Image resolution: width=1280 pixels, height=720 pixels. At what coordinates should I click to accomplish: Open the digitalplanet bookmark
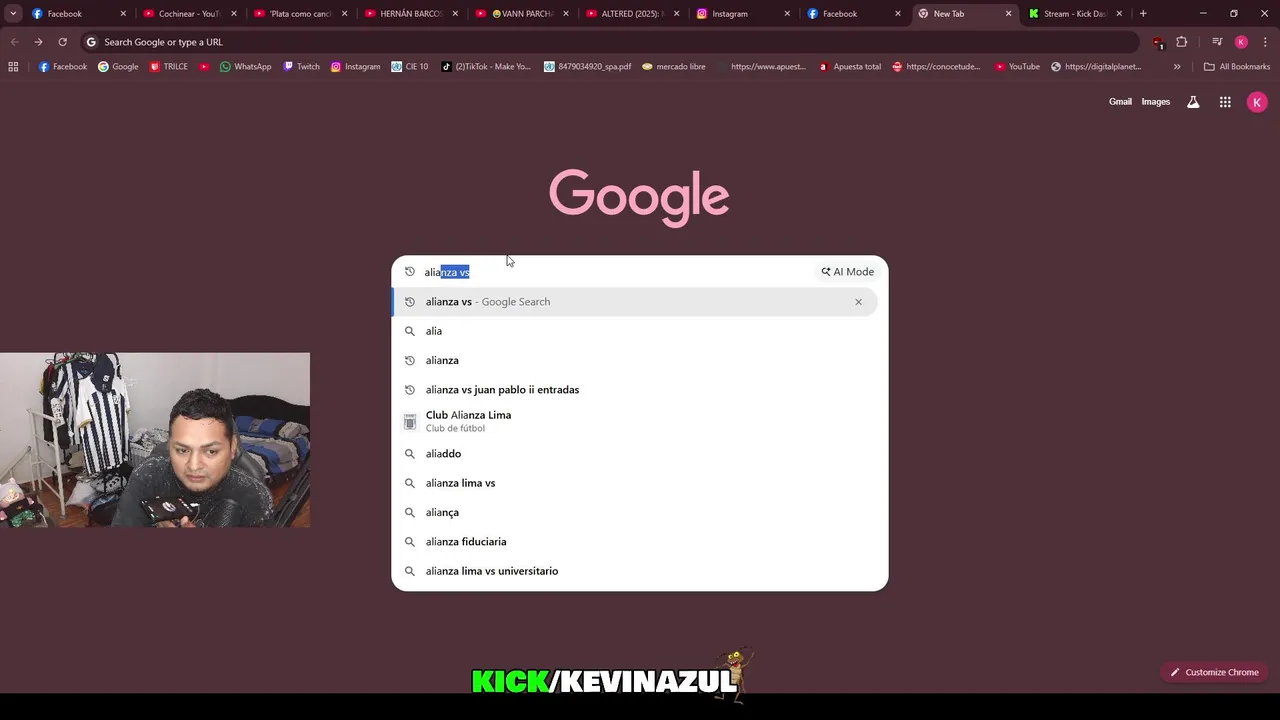point(1096,67)
